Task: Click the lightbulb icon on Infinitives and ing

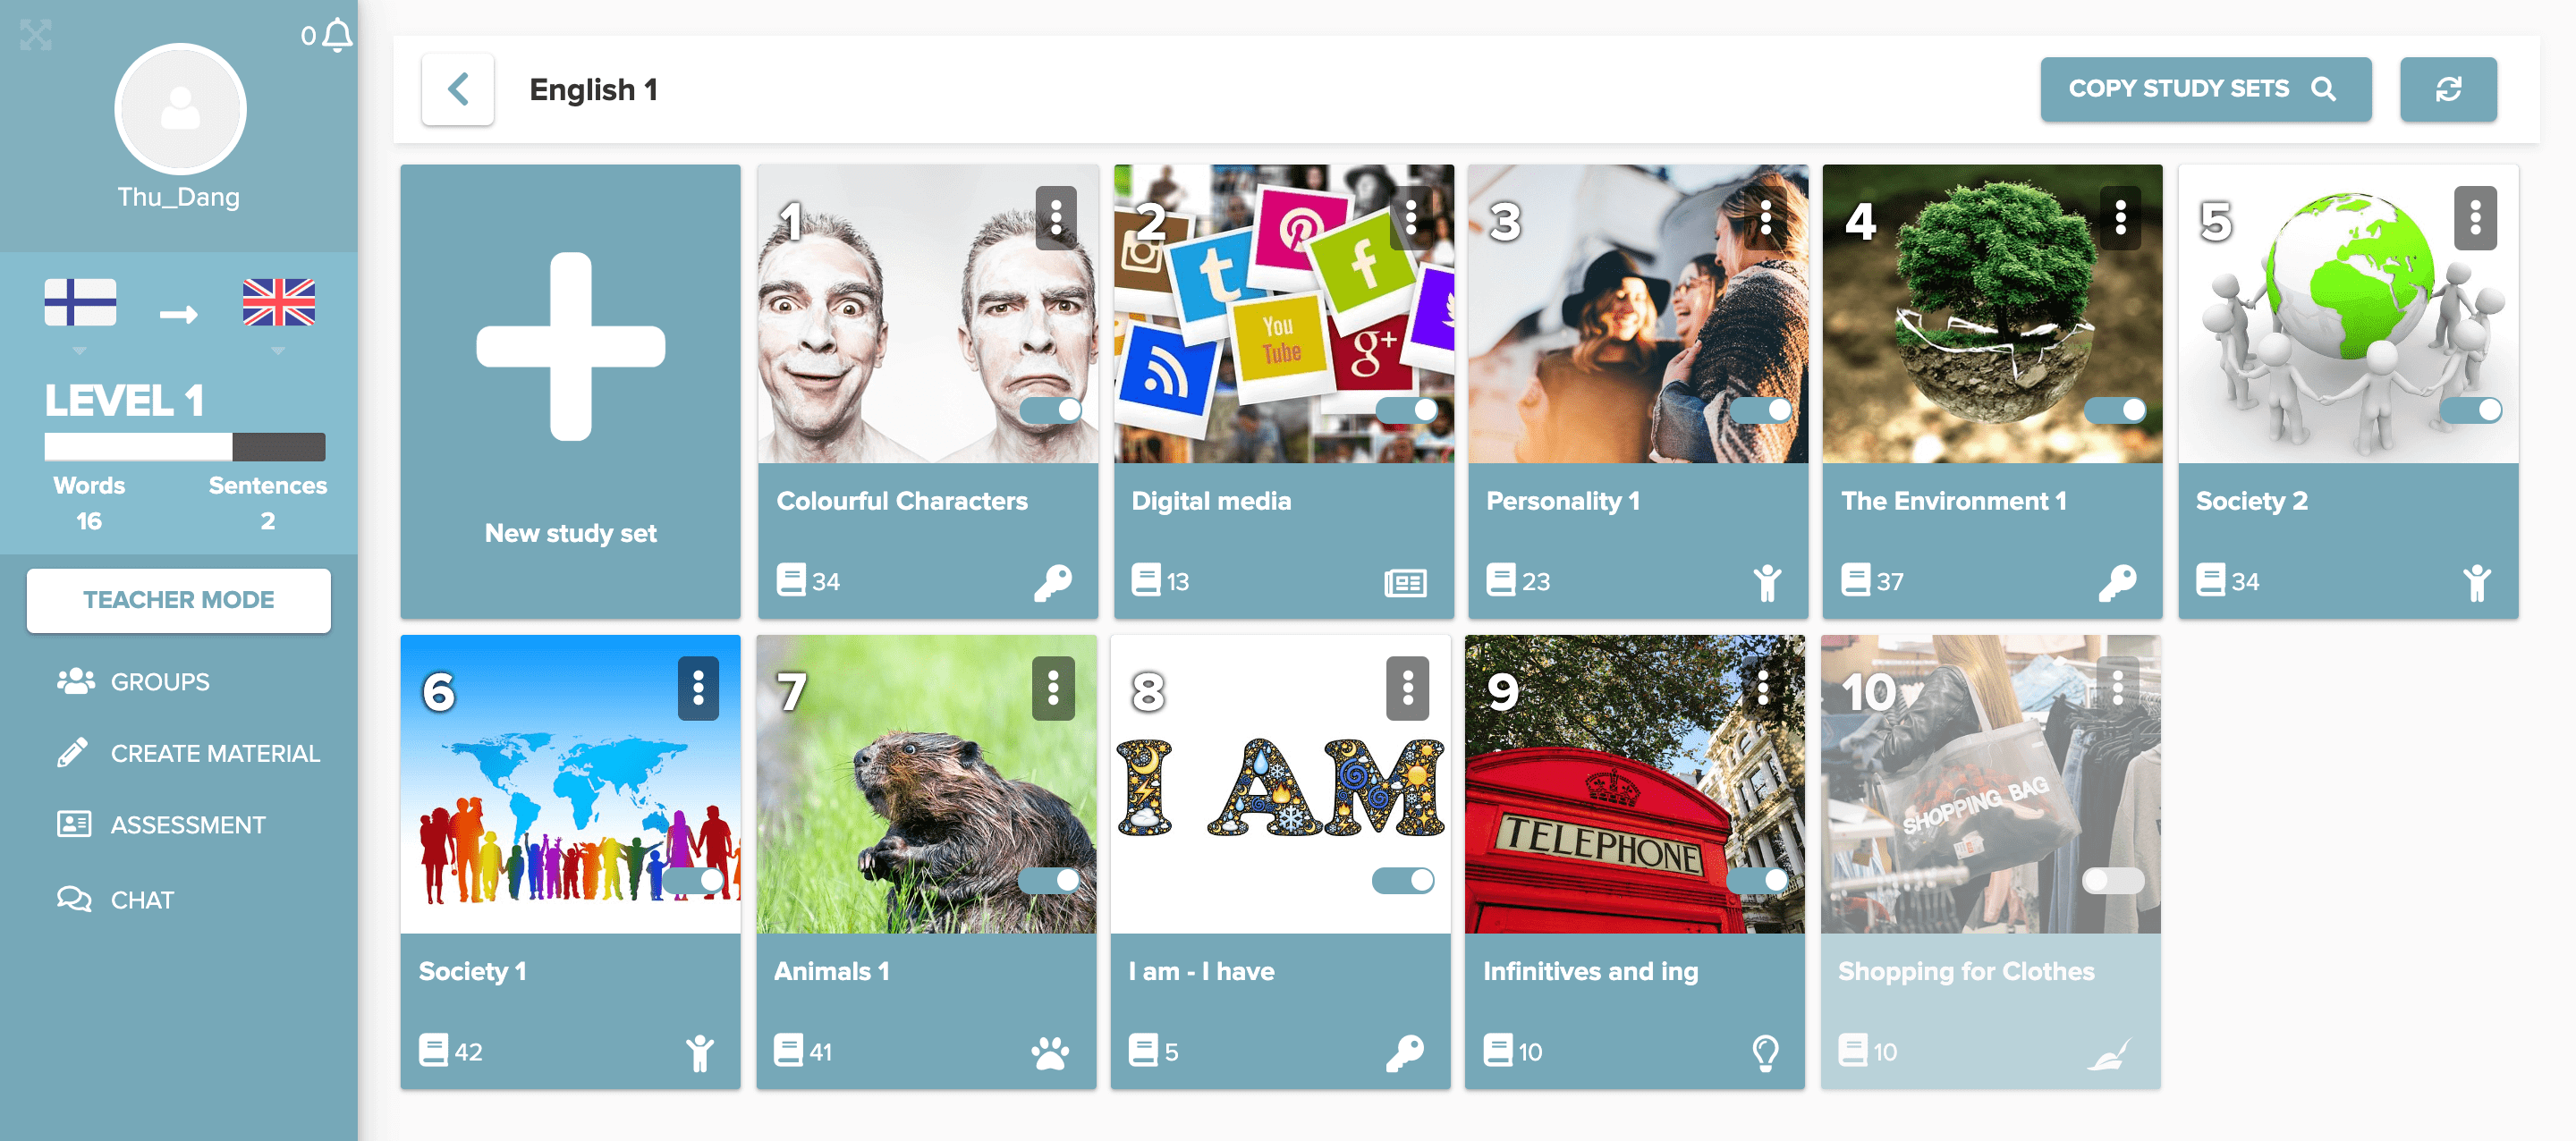Action: pos(1765,1052)
